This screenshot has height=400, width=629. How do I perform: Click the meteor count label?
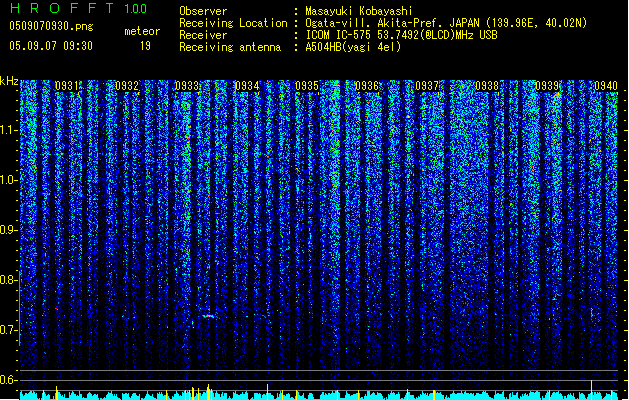142,31
